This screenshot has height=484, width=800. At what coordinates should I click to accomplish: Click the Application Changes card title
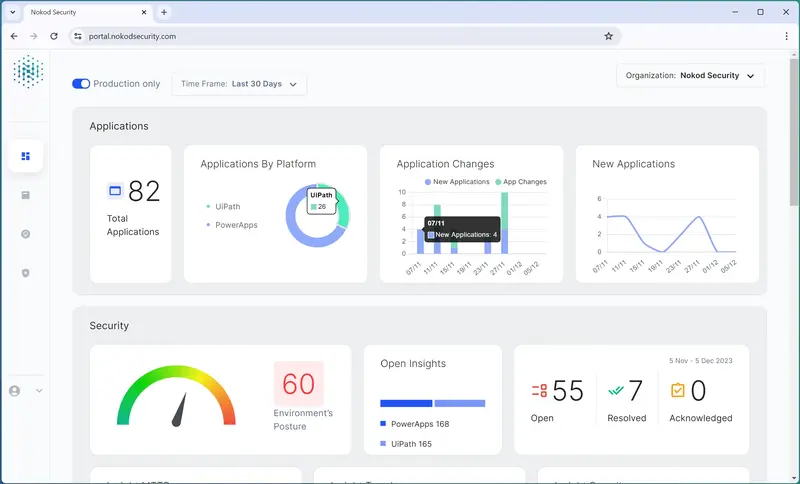(x=445, y=164)
